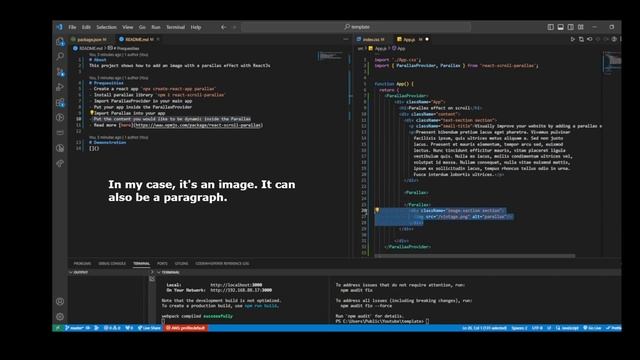Open the remote window indicator in the status bar

(58, 328)
